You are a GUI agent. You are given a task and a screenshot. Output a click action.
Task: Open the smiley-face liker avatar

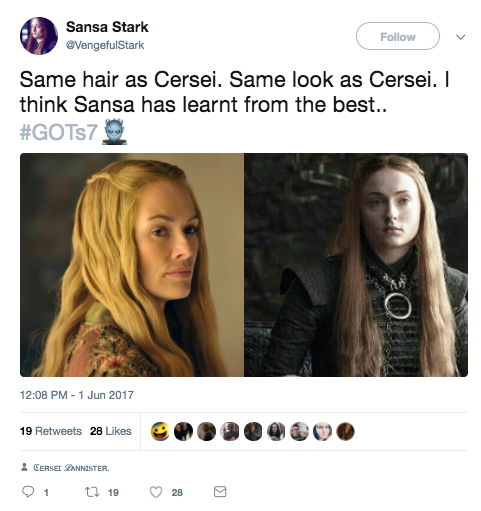click(160, 431)
